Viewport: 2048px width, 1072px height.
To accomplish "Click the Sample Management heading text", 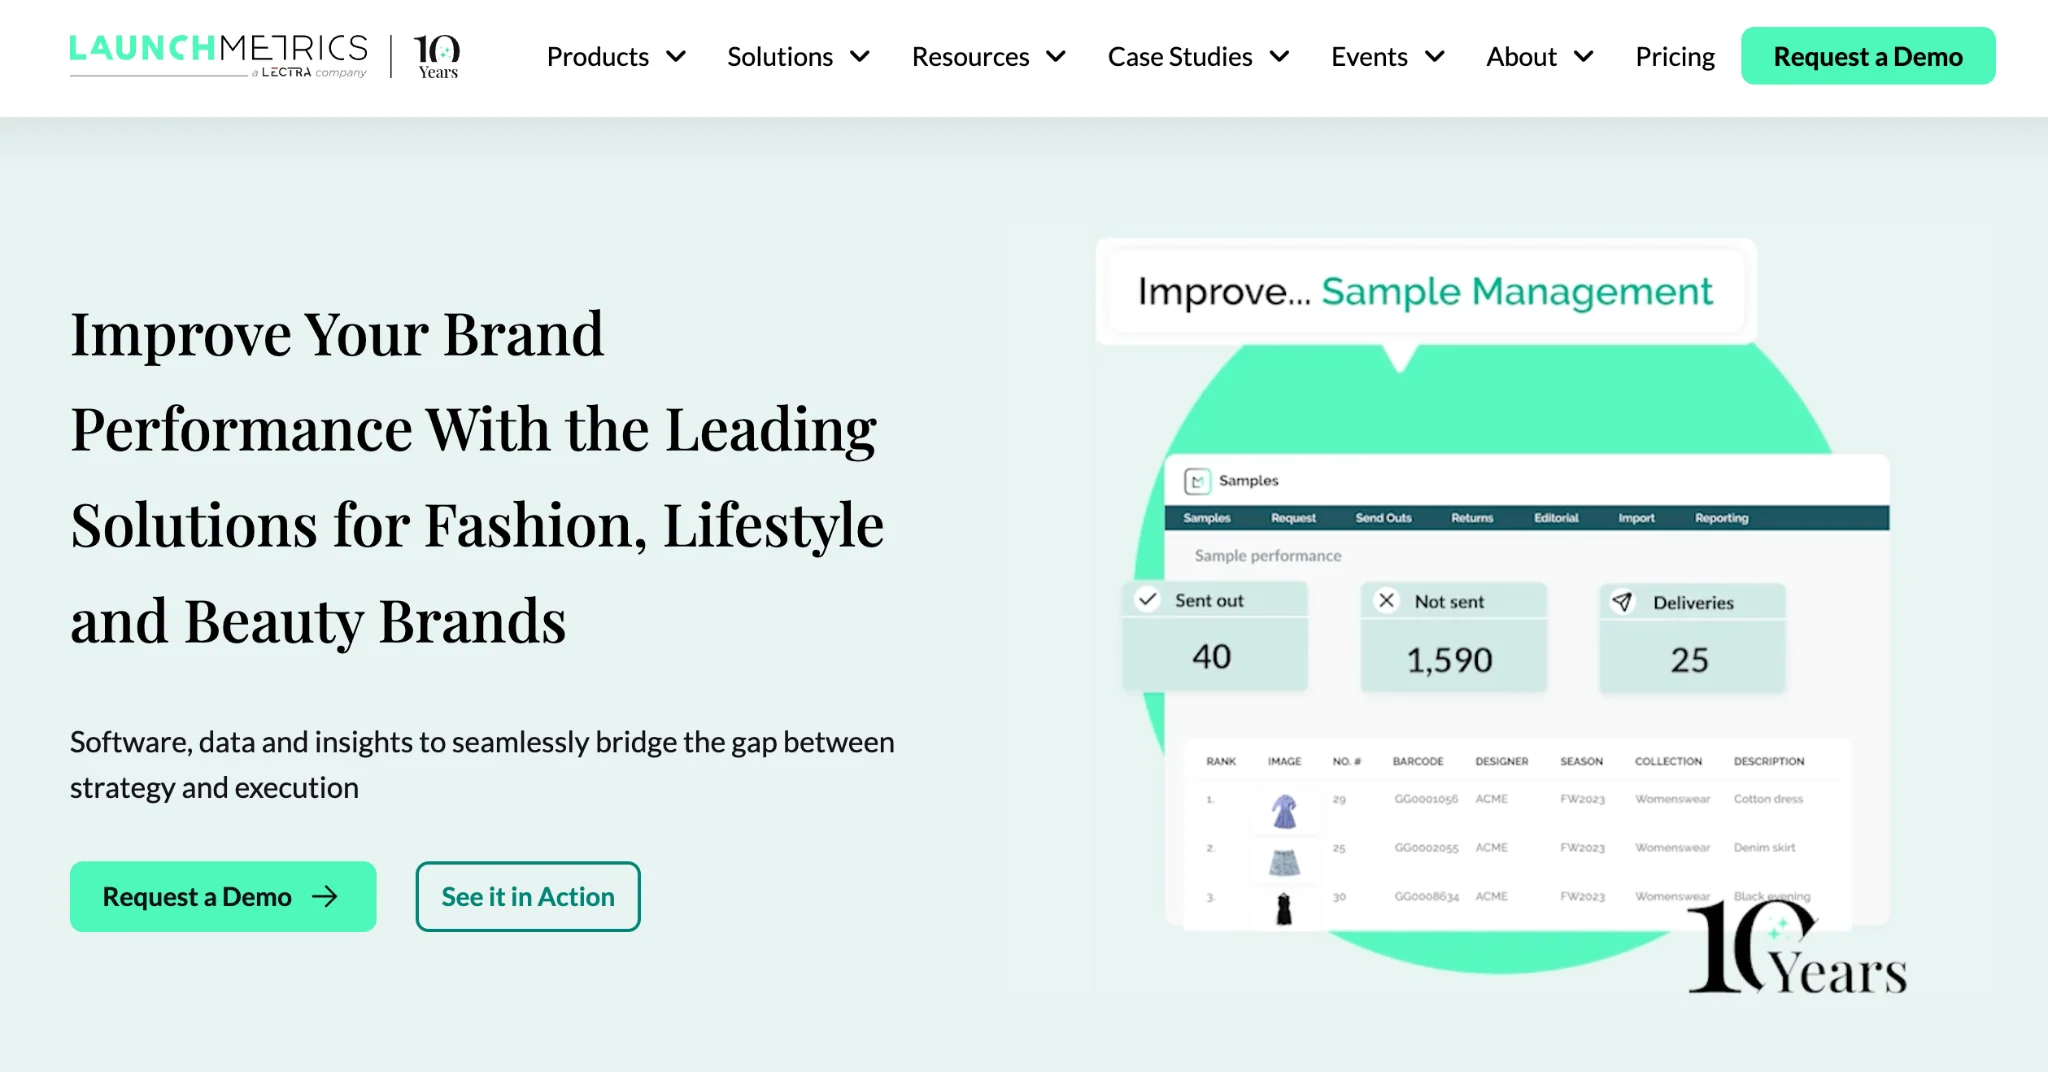I will (x=1516, y=291).
